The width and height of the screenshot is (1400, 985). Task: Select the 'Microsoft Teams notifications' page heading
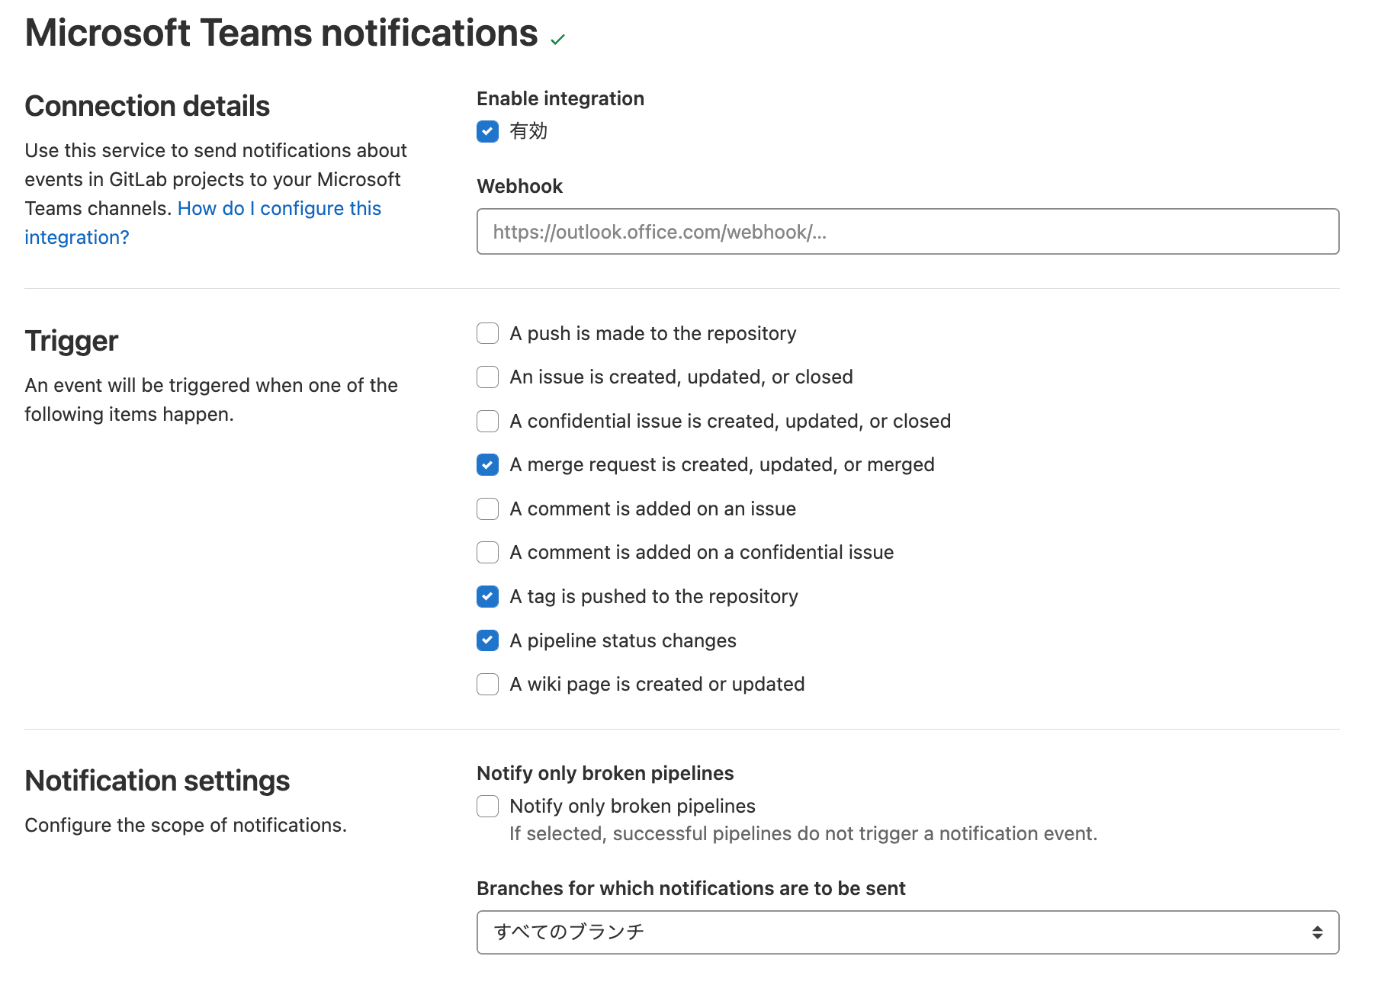pyautogui.click(x=281, y=33)
